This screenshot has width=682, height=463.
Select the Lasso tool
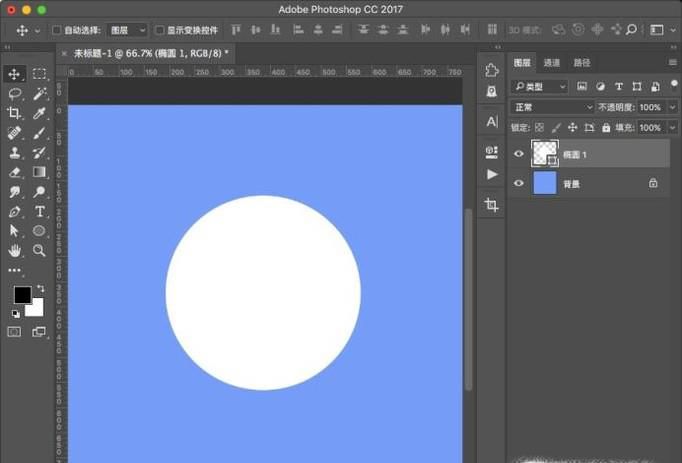pos(15,93)
